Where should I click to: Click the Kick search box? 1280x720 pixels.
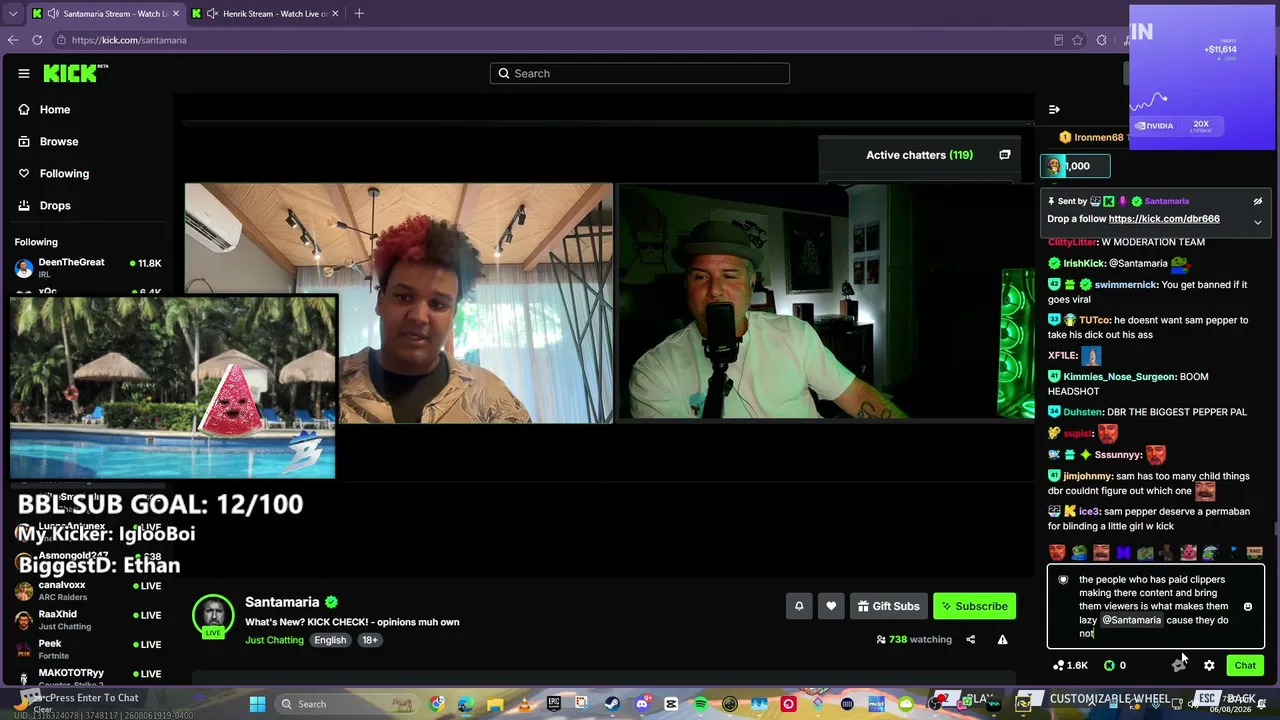click(640, 73)
